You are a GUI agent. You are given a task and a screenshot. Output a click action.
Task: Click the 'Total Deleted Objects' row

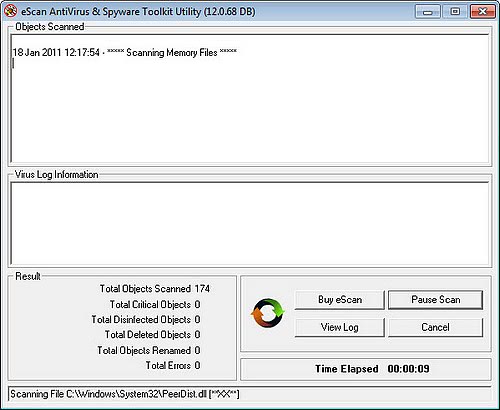[x=153, y=334]
